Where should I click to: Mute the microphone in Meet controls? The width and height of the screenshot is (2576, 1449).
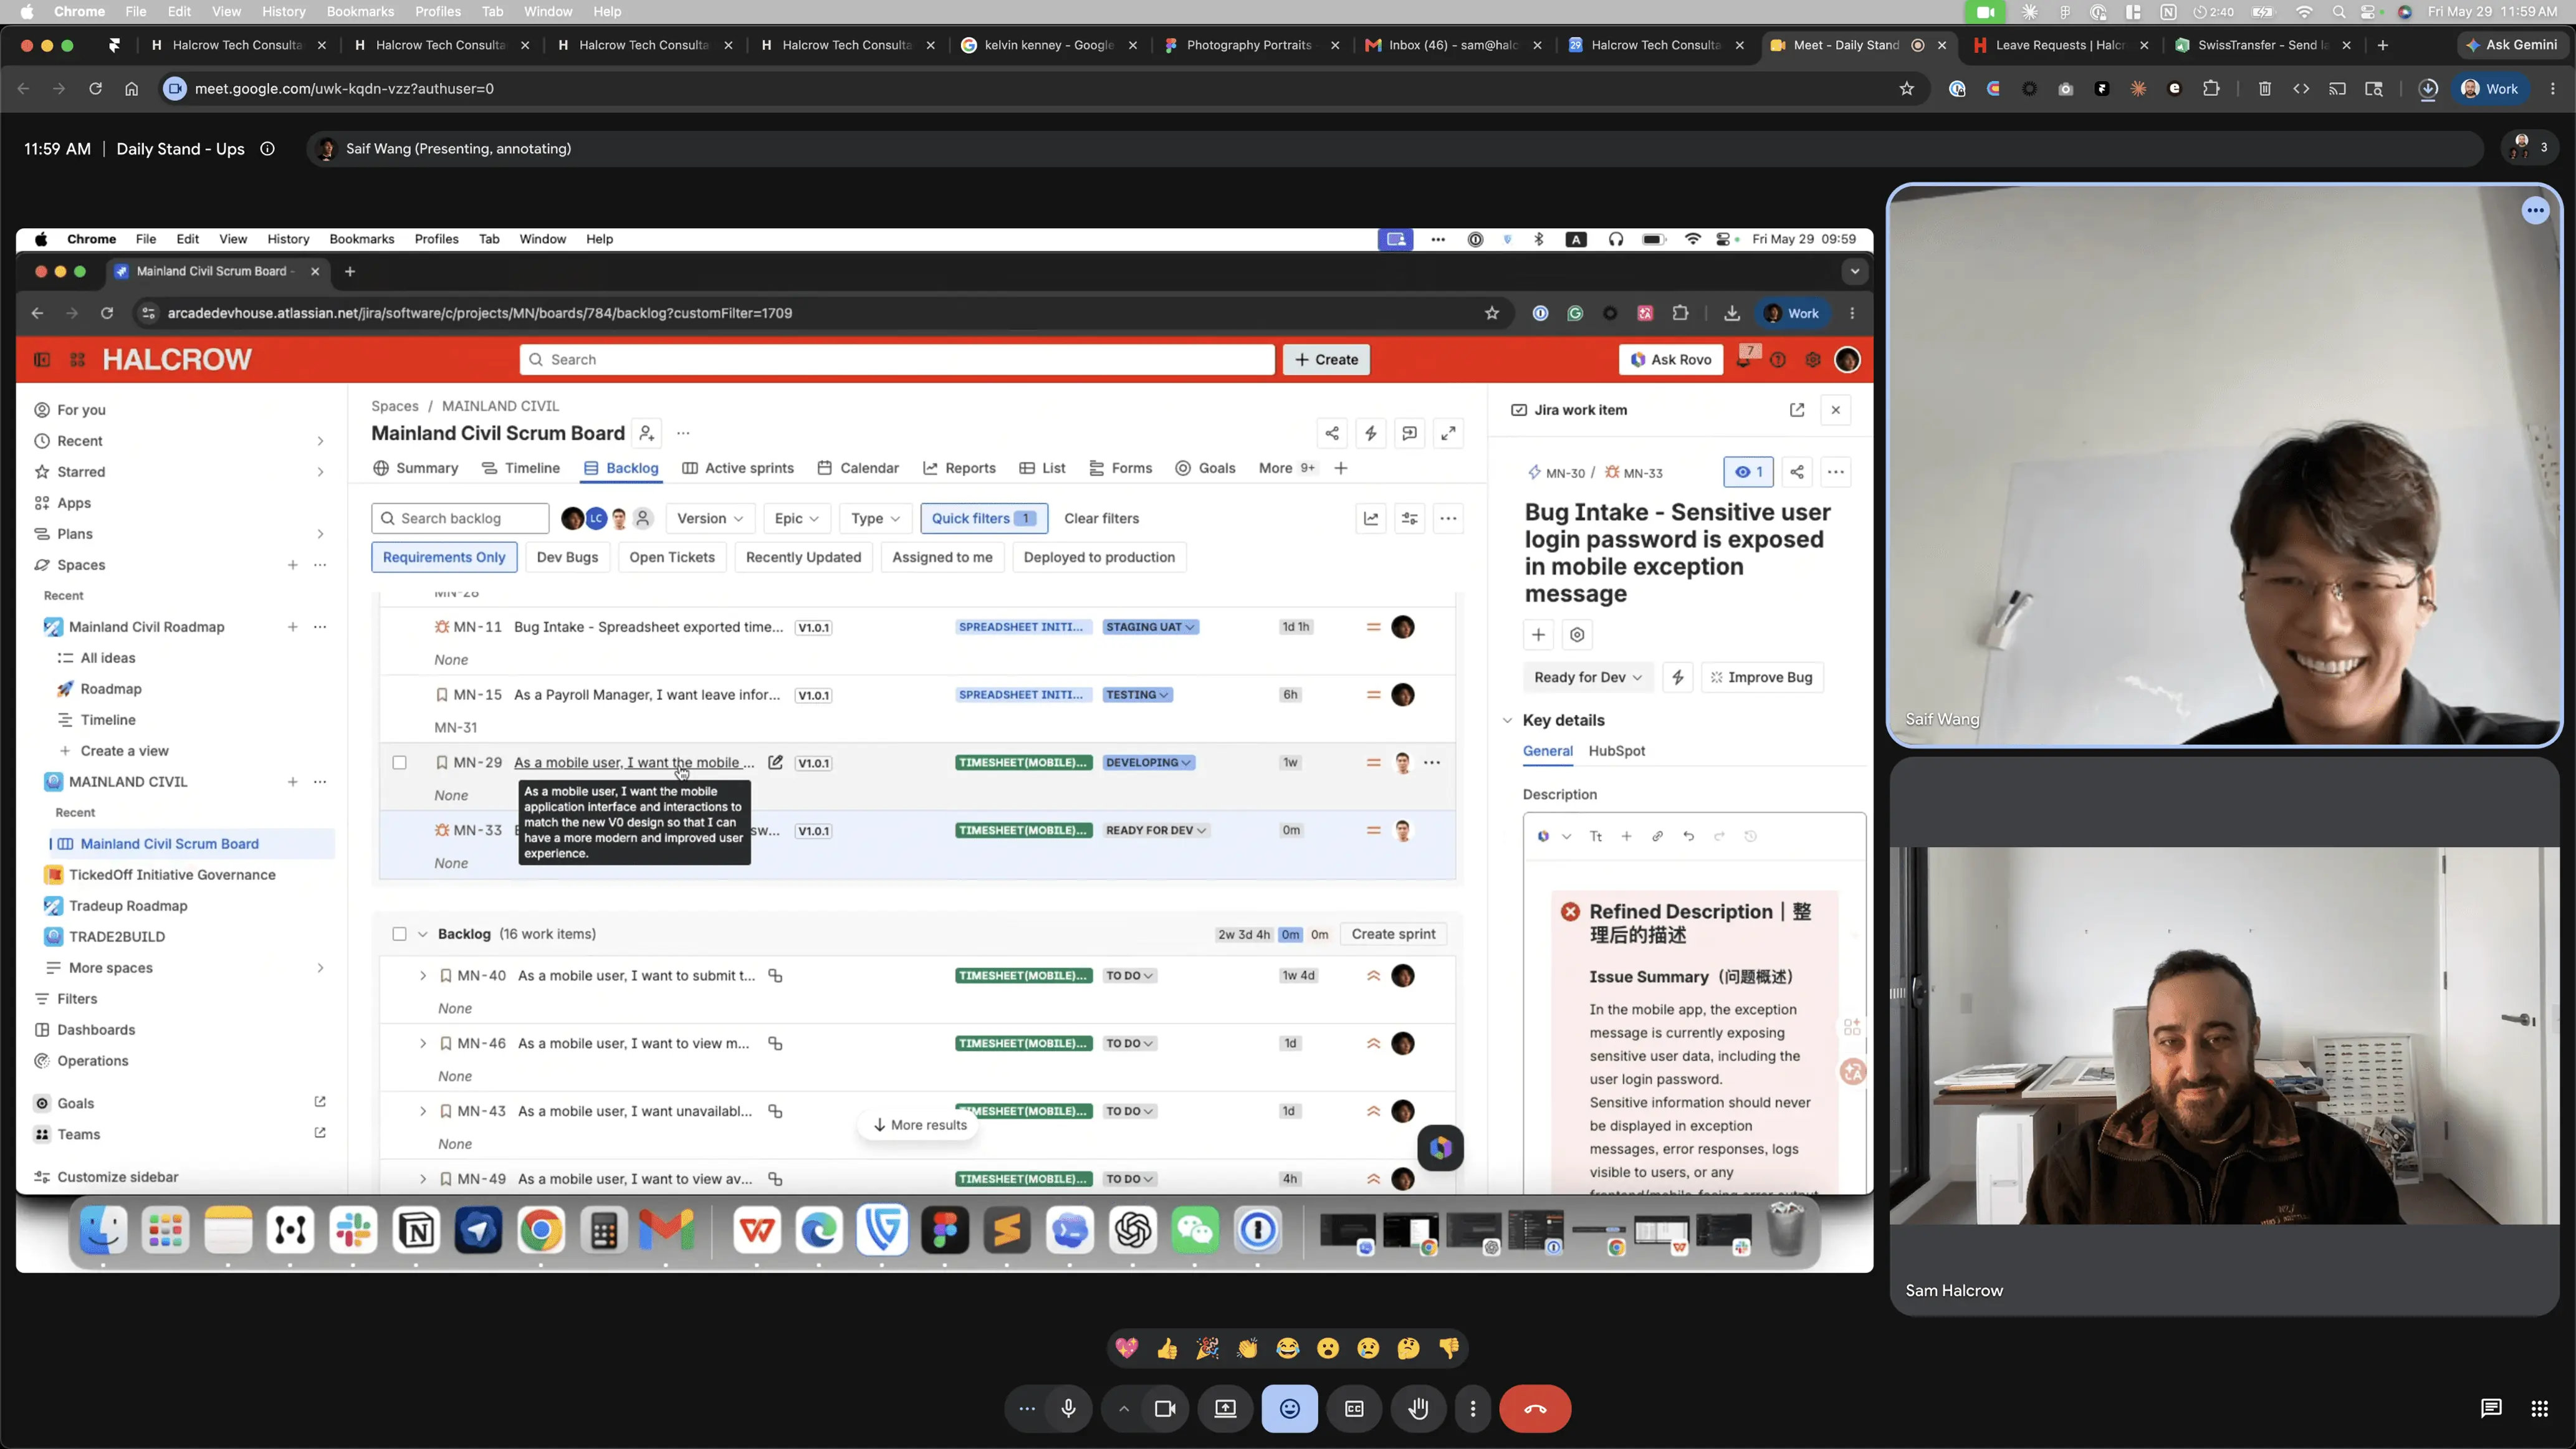click(x=1068, y=1409)
